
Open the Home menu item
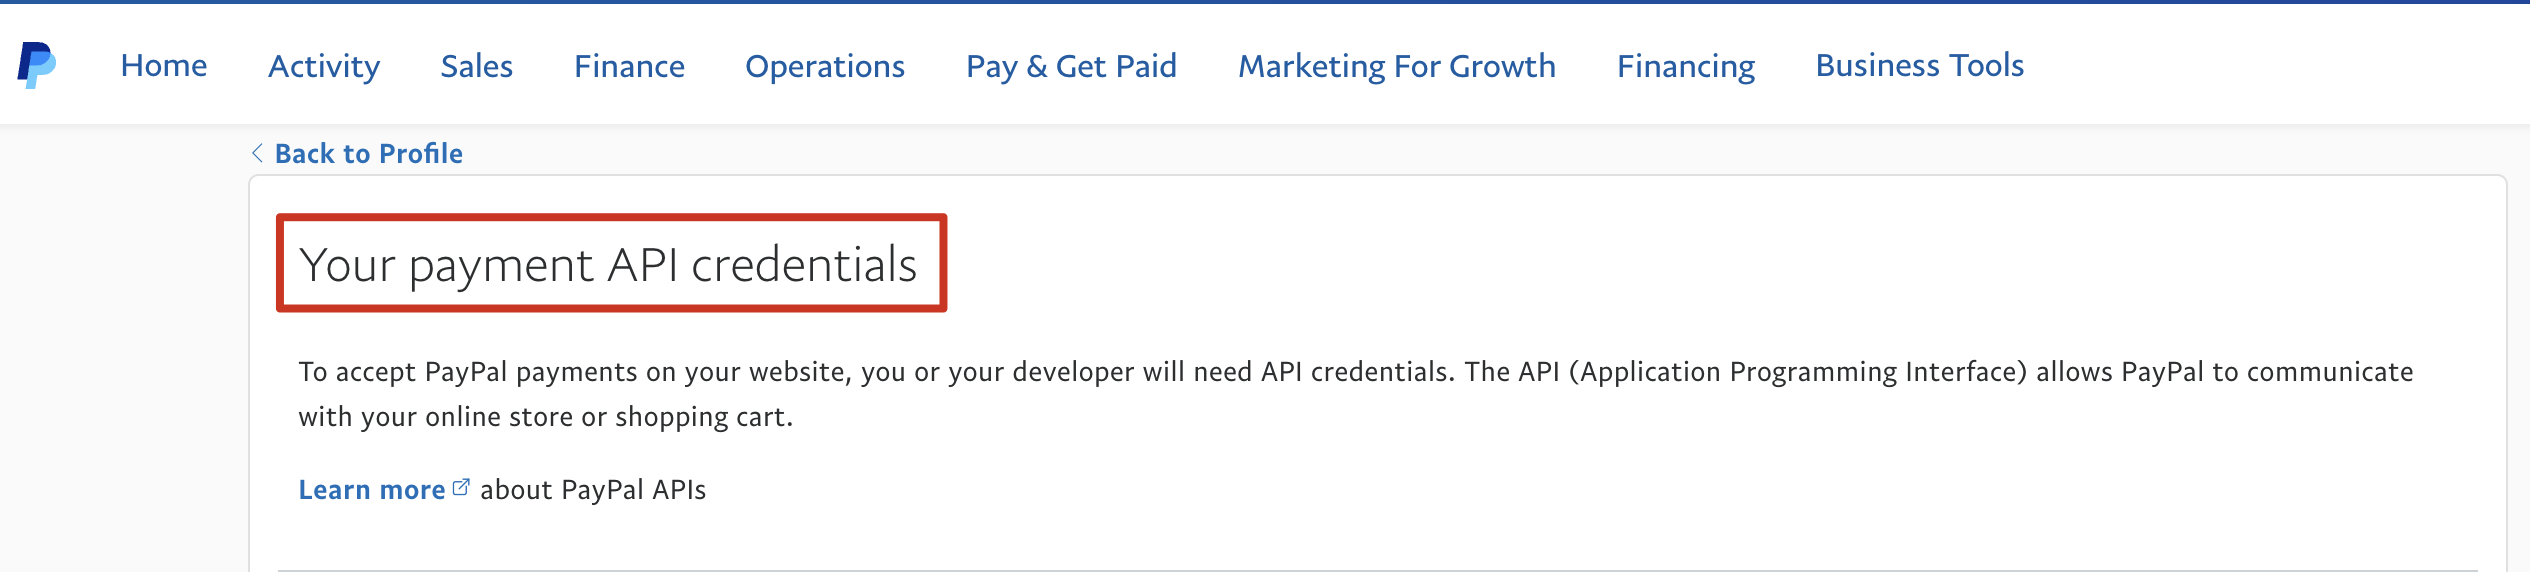tap(164, 66)
